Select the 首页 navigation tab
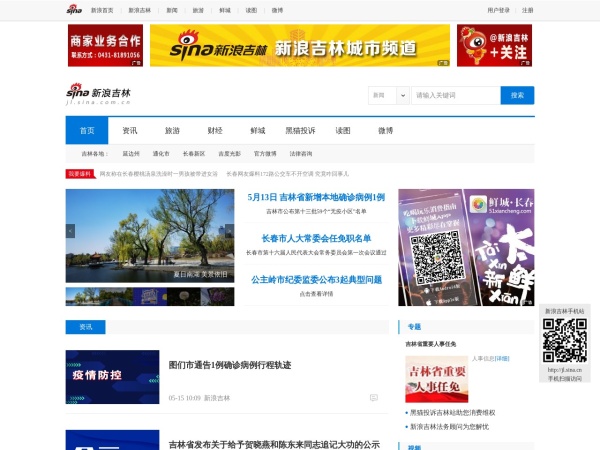Image resolution: width=600 pixels, height=450 pixels. (x=87, y=130)
